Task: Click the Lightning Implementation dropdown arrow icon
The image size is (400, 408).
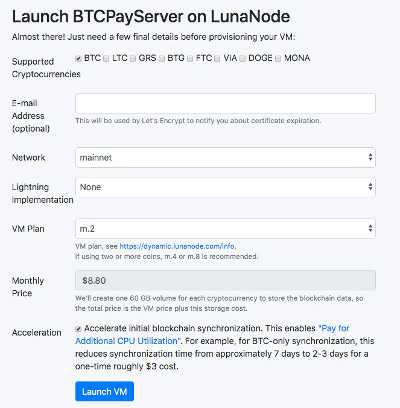Action: (370, 186)
